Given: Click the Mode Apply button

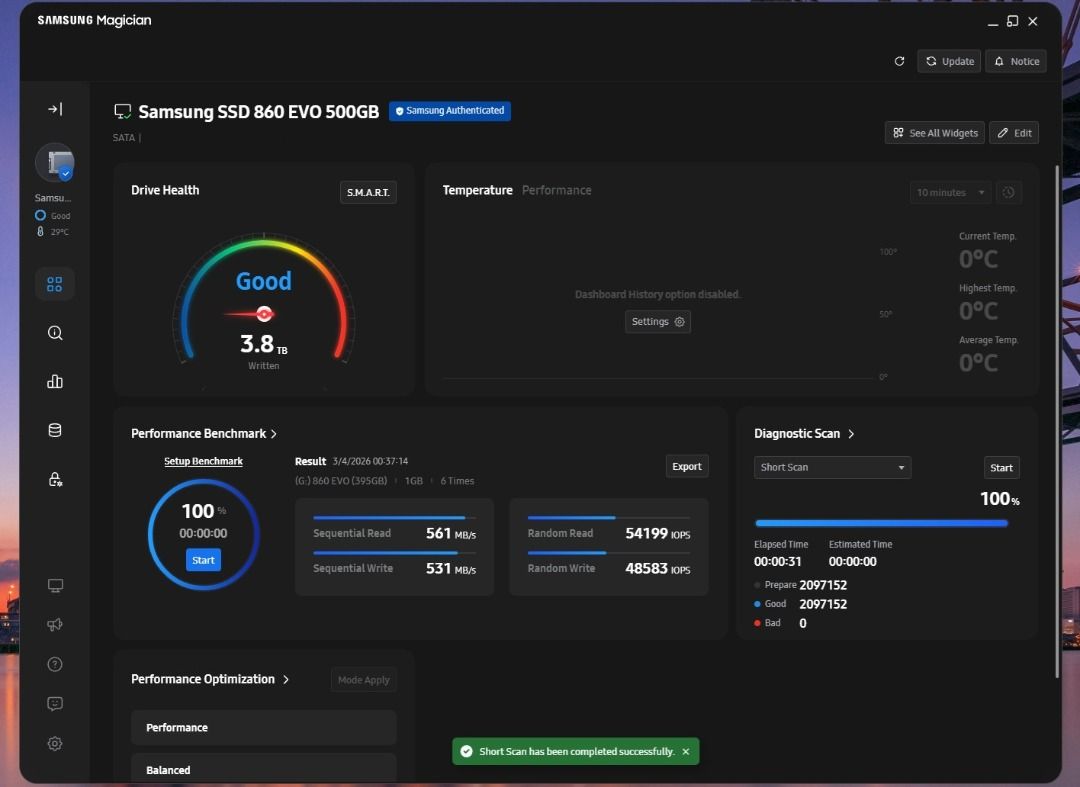Looking at the screenshot, I should [x=364, y=680].
